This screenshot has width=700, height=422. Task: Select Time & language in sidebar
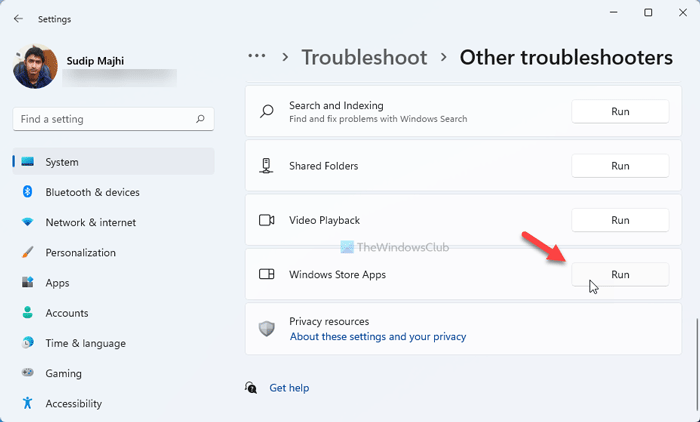tap(85, 343)
